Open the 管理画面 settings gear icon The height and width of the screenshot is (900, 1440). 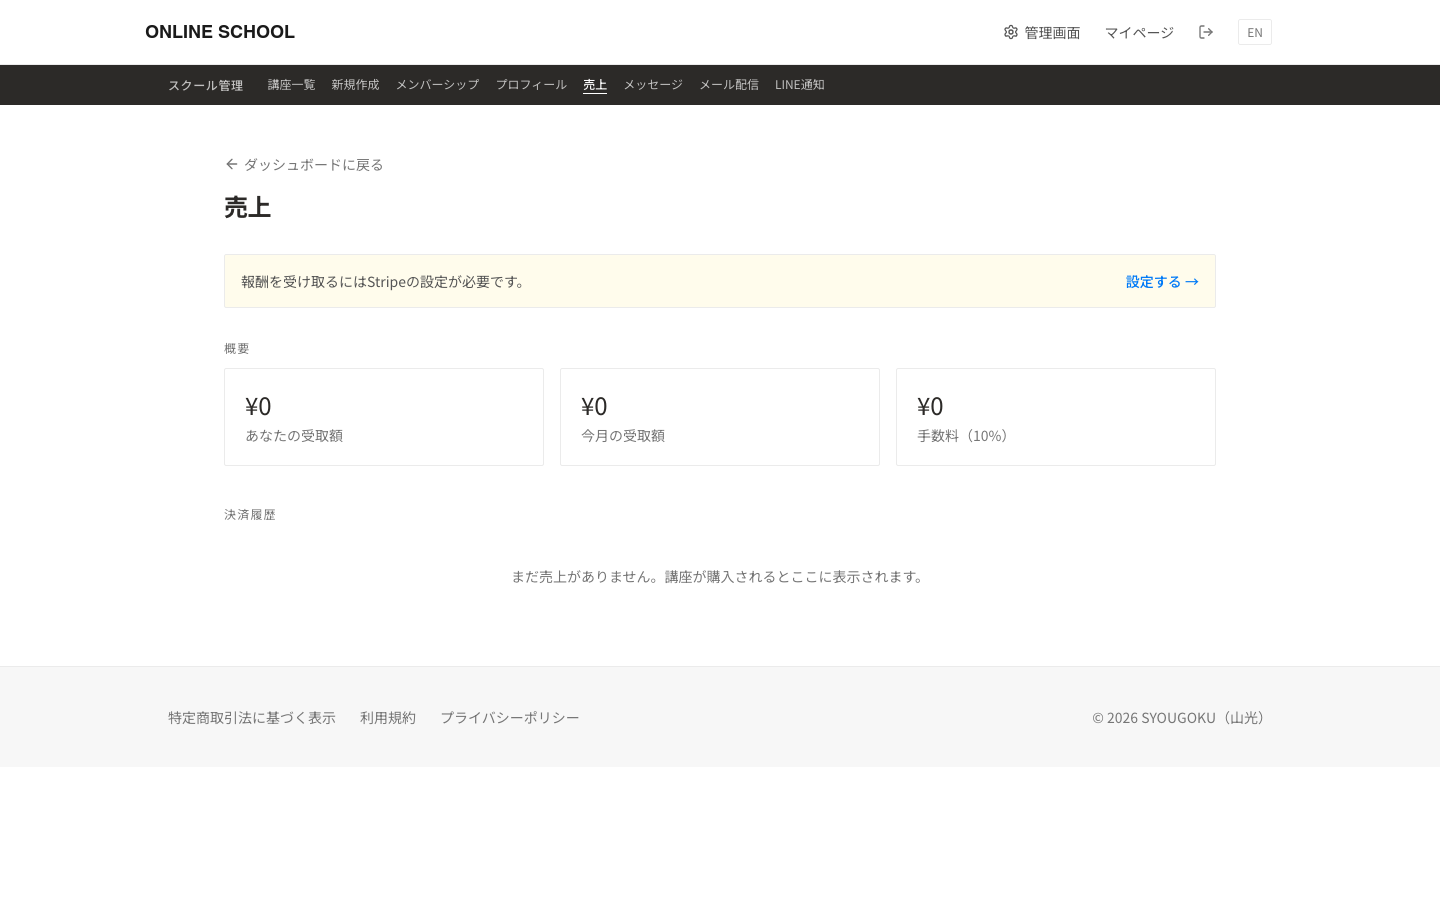1011,32
